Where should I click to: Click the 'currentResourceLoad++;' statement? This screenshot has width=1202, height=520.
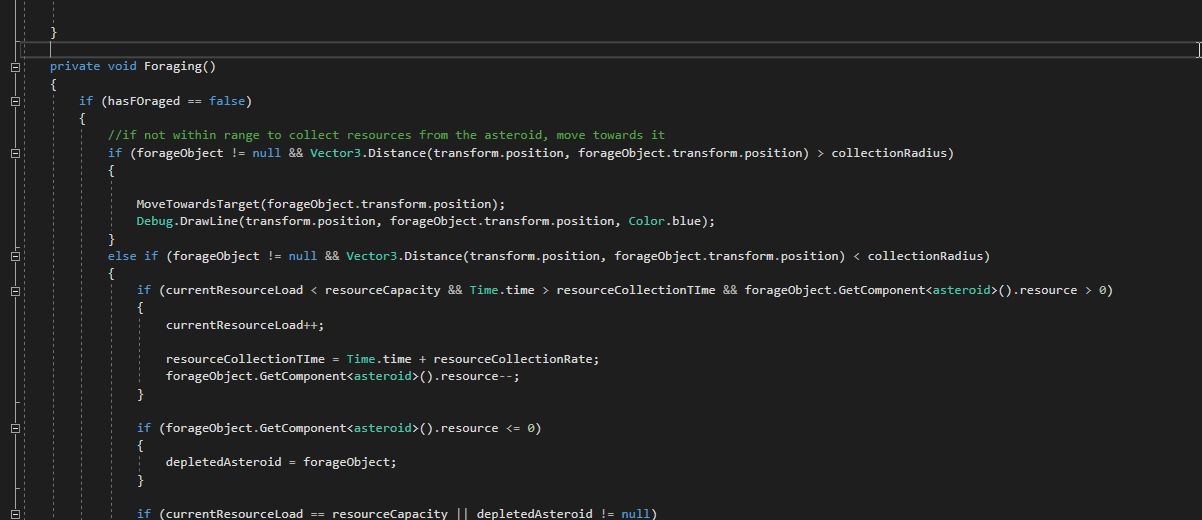point(245,325)
